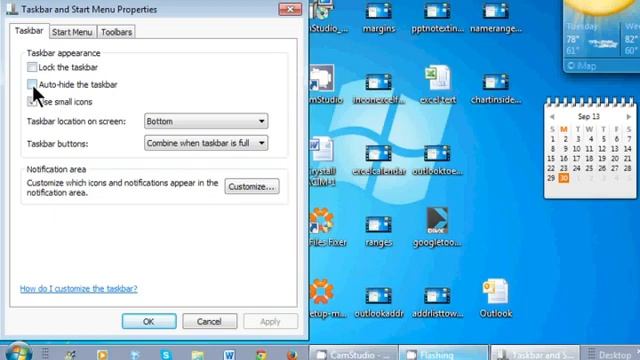Viewport: 640px width, 360px height.
Task: Open the Taskbar buttons combo box
Action: pos(206,143)
